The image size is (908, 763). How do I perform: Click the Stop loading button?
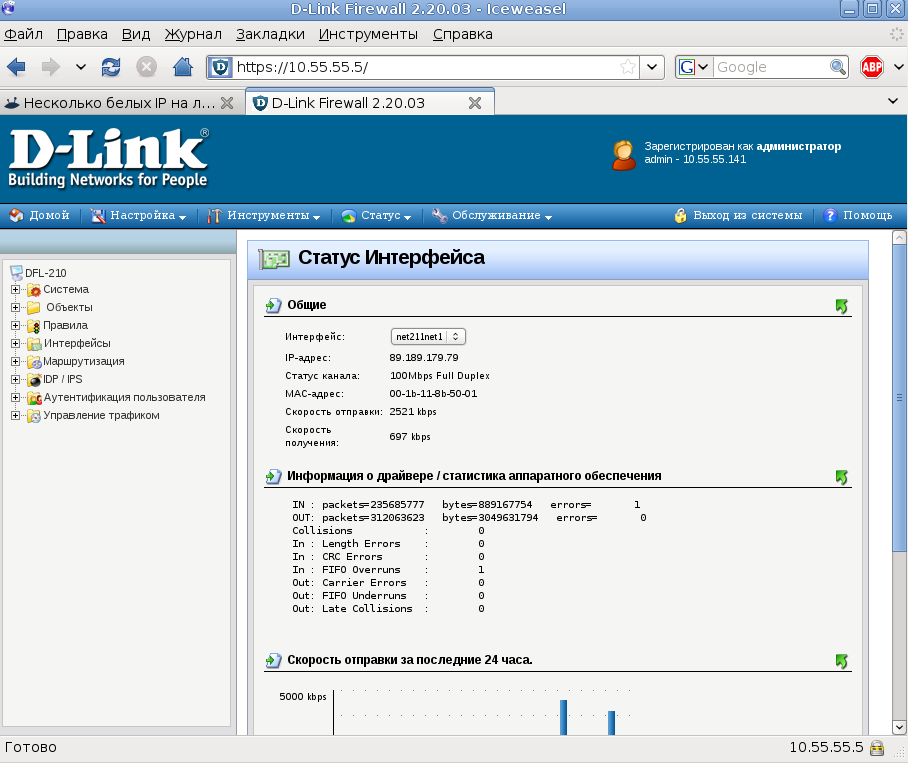147,67
